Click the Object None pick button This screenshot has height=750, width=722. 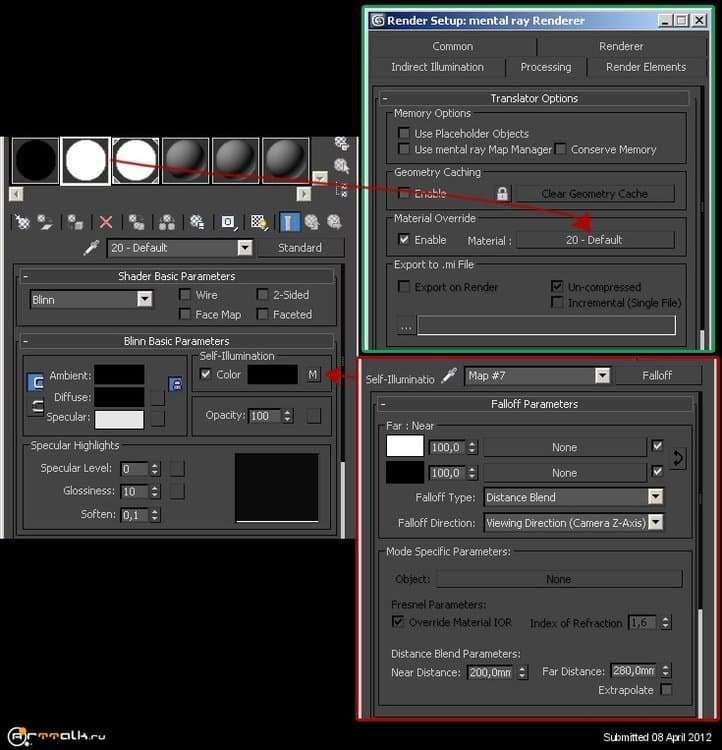[558, 579]
